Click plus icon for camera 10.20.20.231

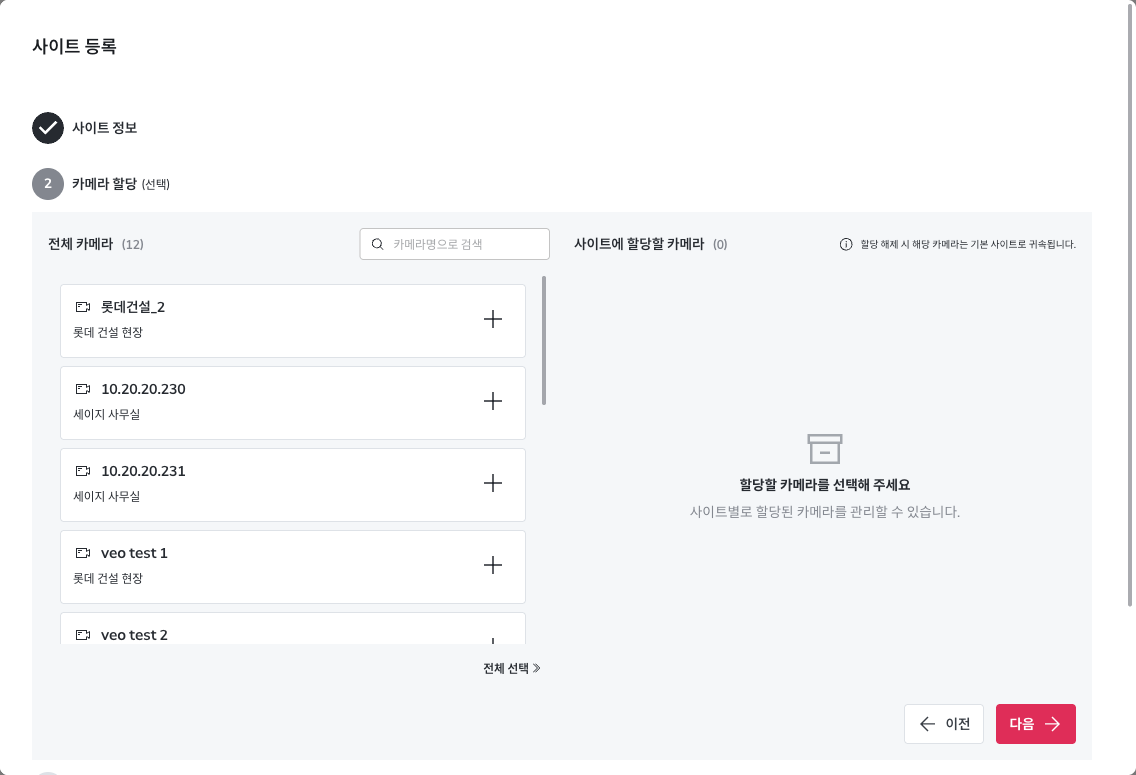click(x=493, y=483)
